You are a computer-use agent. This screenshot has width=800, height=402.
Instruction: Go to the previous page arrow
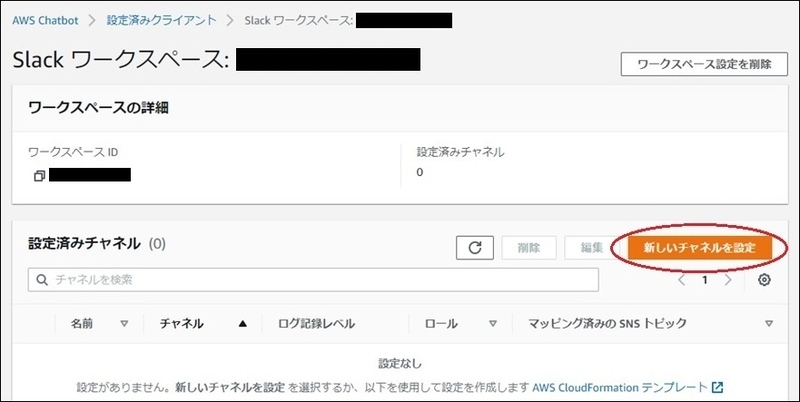pos(682,280)
